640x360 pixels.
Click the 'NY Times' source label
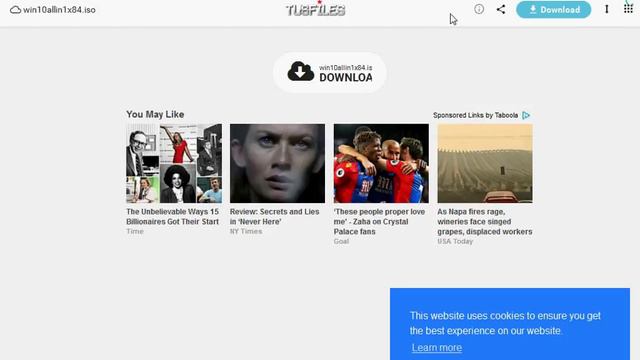tap(246, 231)
